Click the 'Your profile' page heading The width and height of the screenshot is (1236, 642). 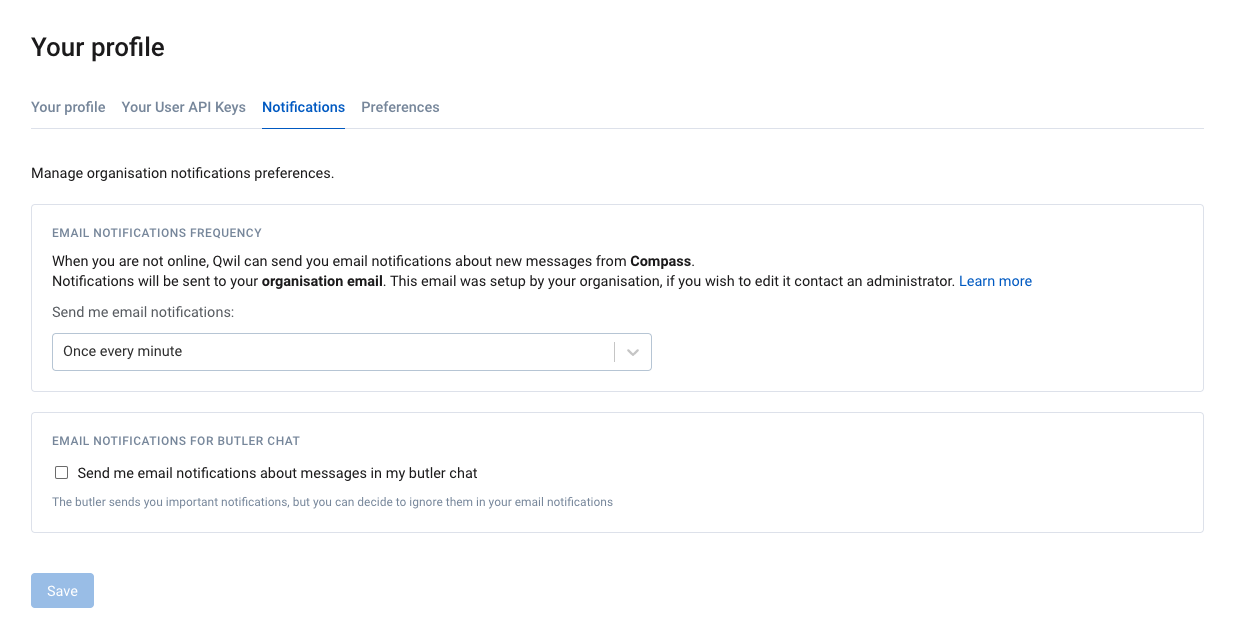pos(98,47)
